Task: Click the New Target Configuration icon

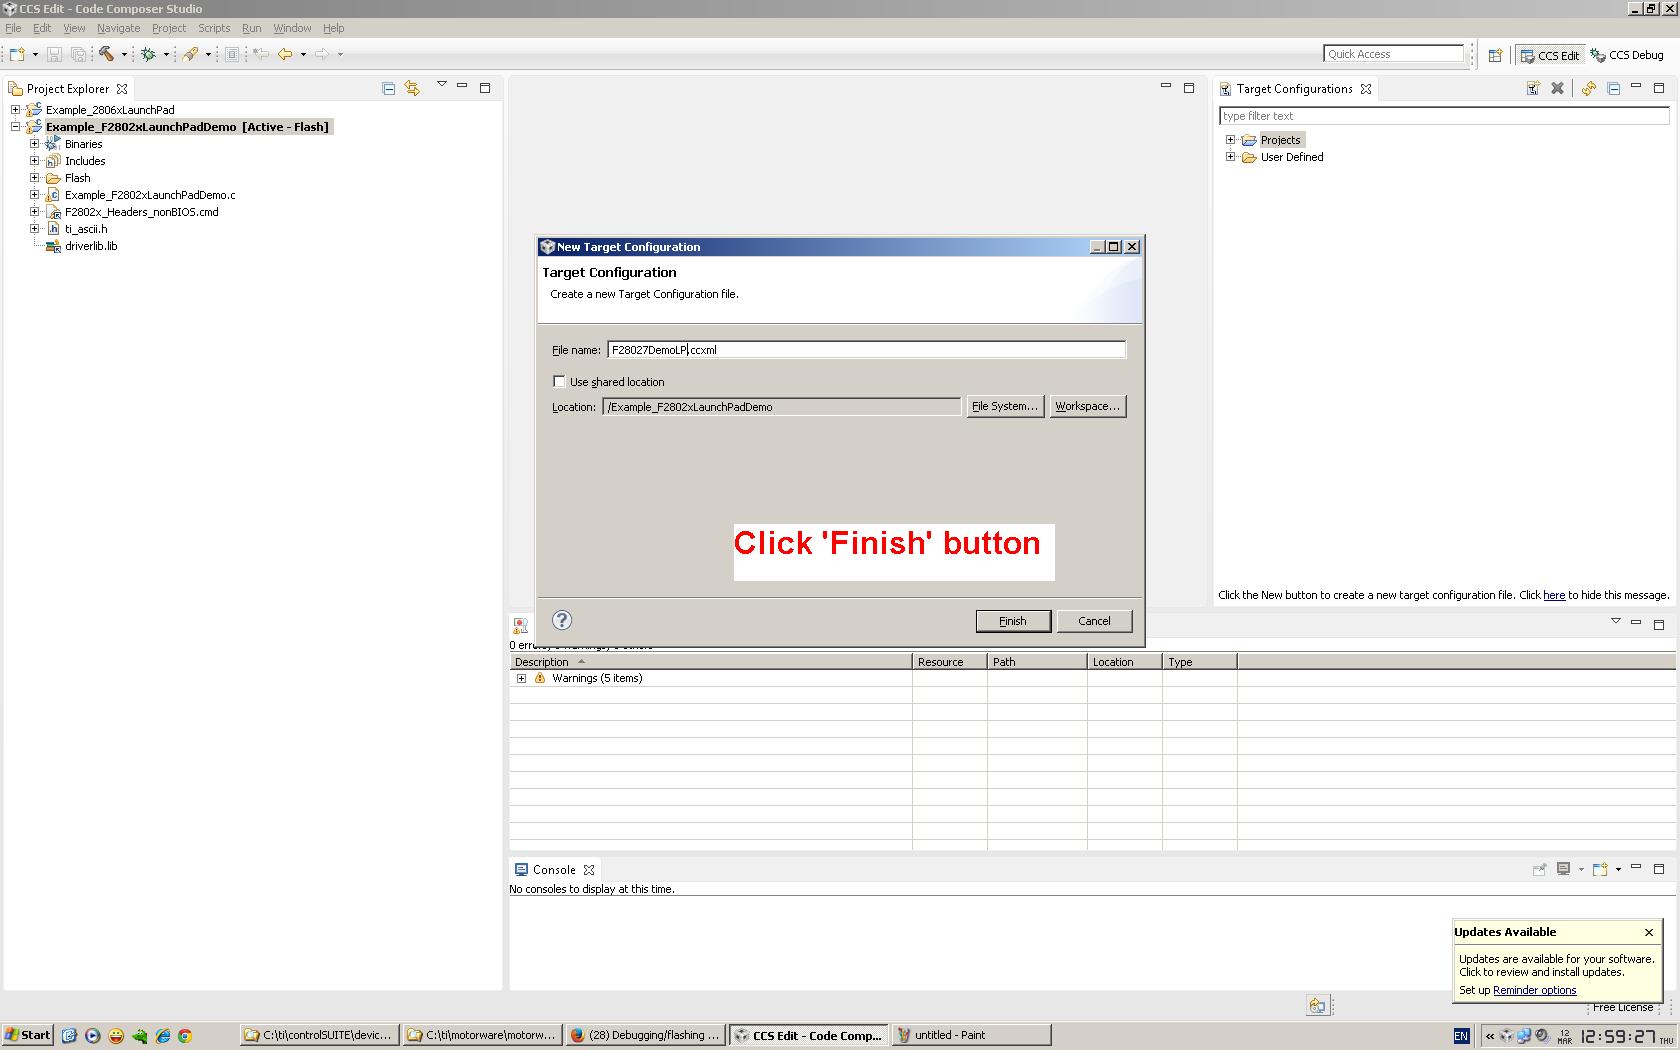Action: (x=1533, y=88)
